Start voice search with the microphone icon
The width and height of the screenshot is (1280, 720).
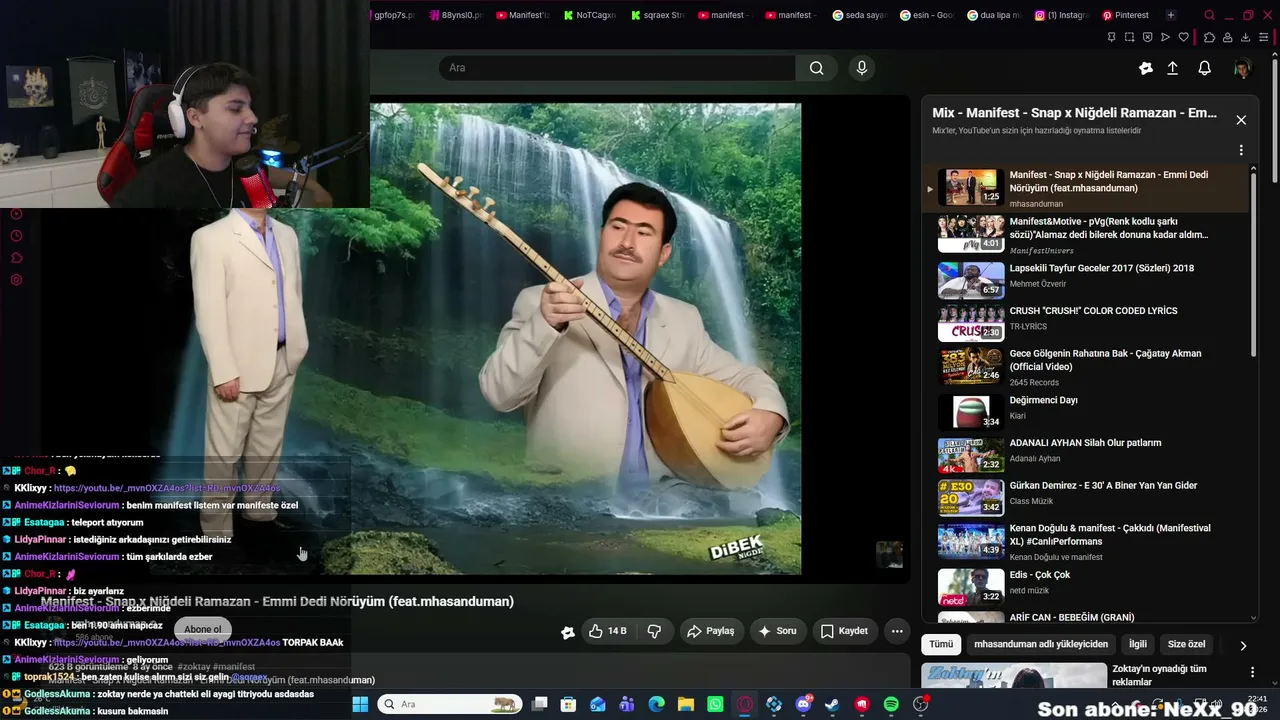(862, 68)
